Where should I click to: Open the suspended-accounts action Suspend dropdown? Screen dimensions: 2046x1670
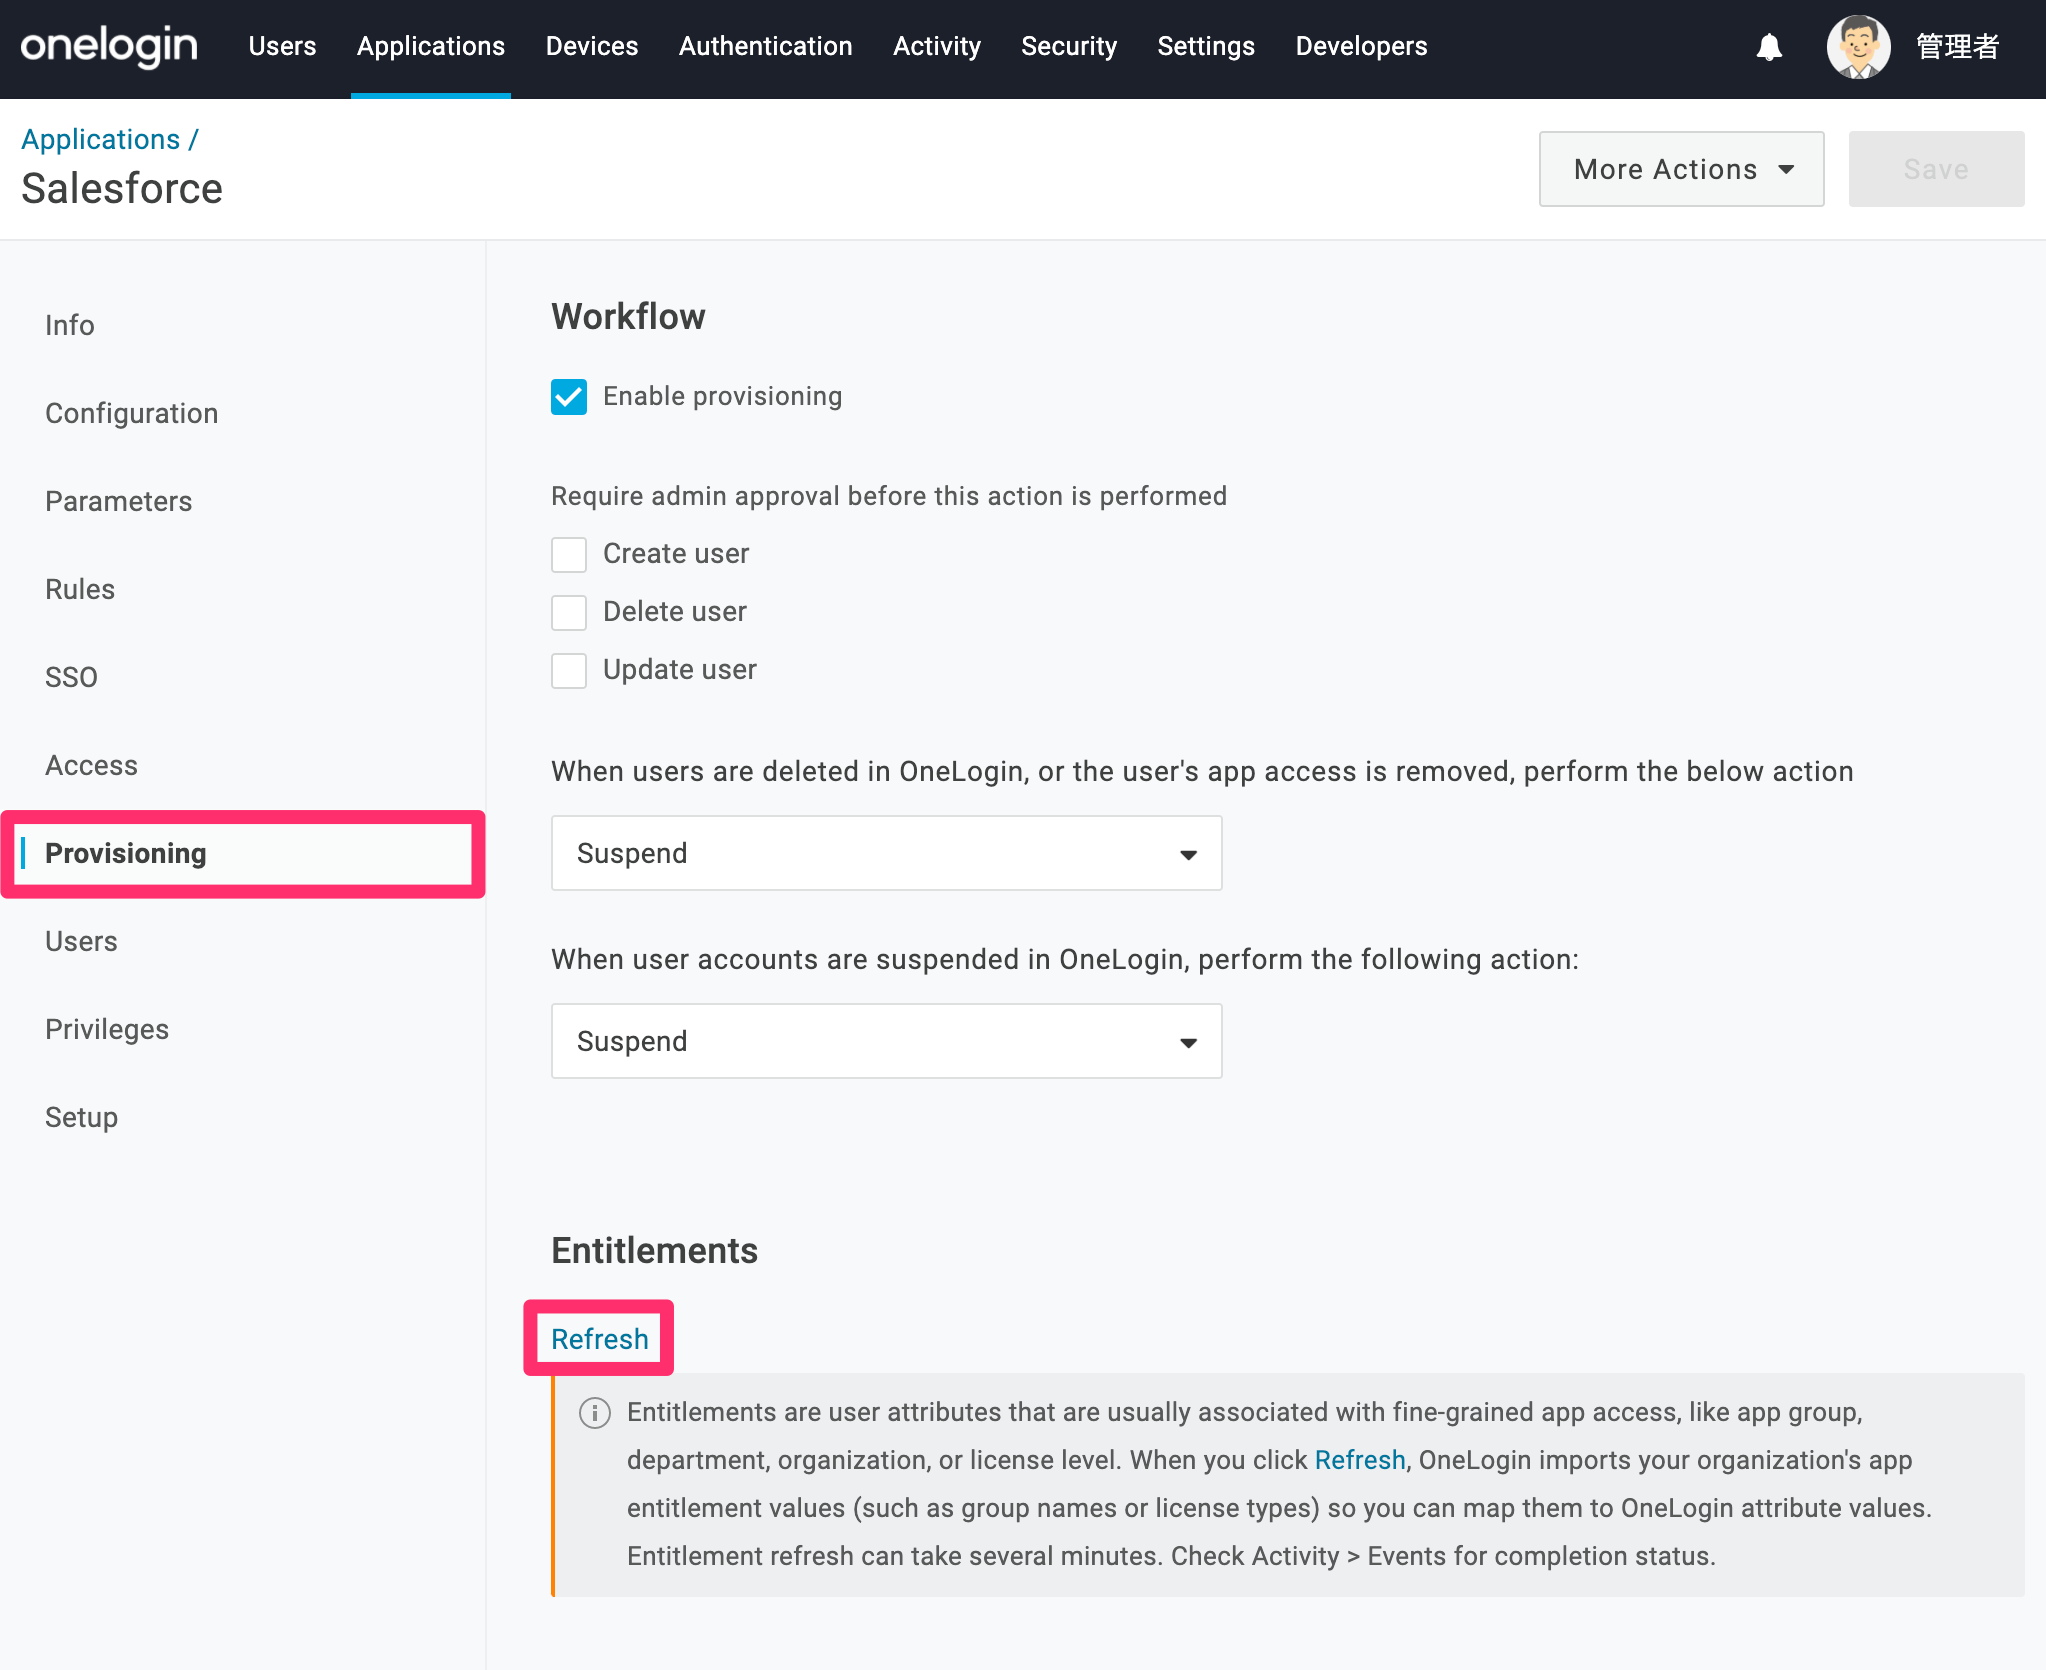pos(886,1041)
